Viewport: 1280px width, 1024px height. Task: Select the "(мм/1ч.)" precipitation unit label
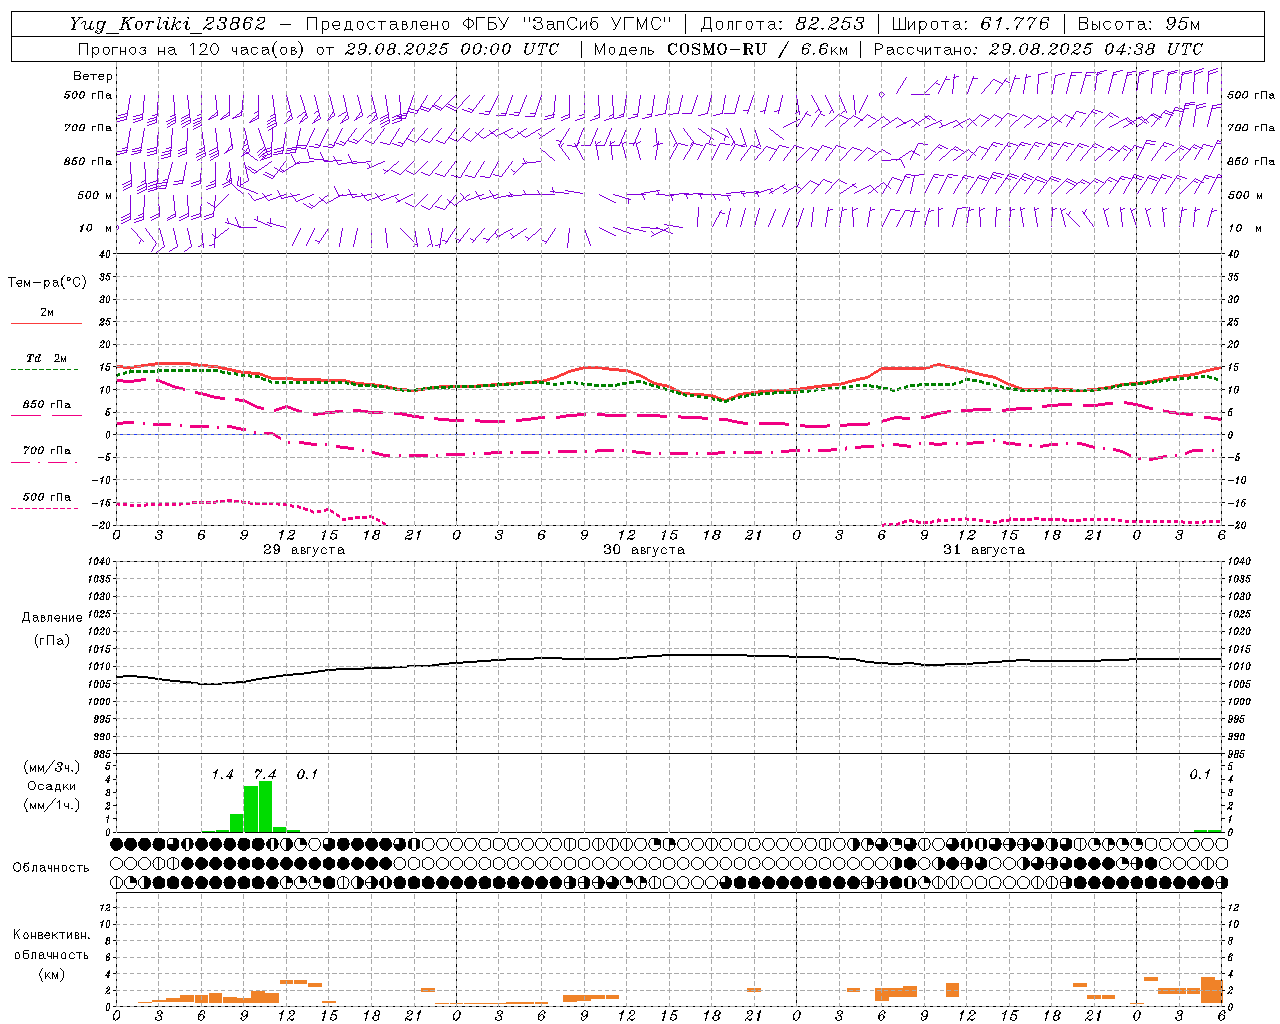[x=51, y=805]
